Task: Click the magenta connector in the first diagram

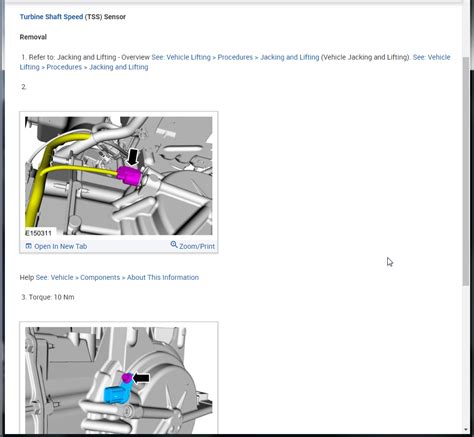Action: click(x=130, y=175)
